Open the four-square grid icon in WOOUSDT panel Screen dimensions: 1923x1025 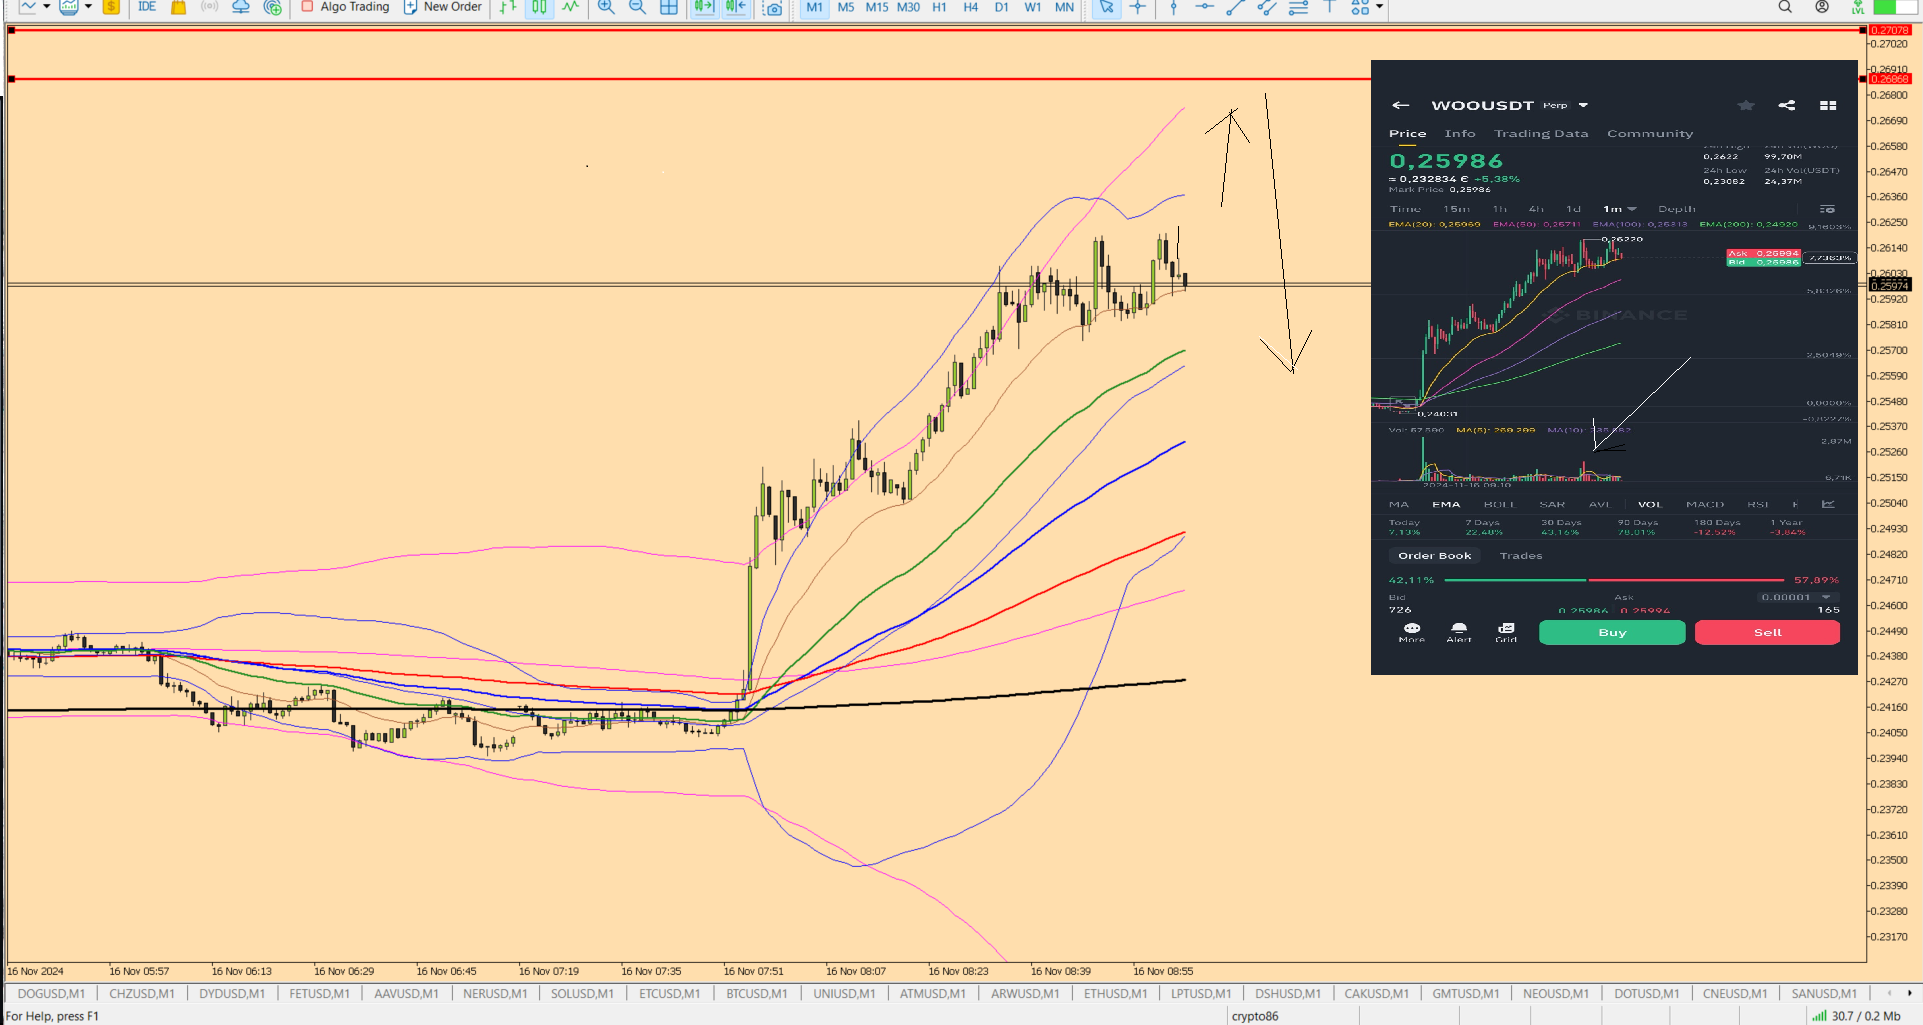(x=1828, y=105)
